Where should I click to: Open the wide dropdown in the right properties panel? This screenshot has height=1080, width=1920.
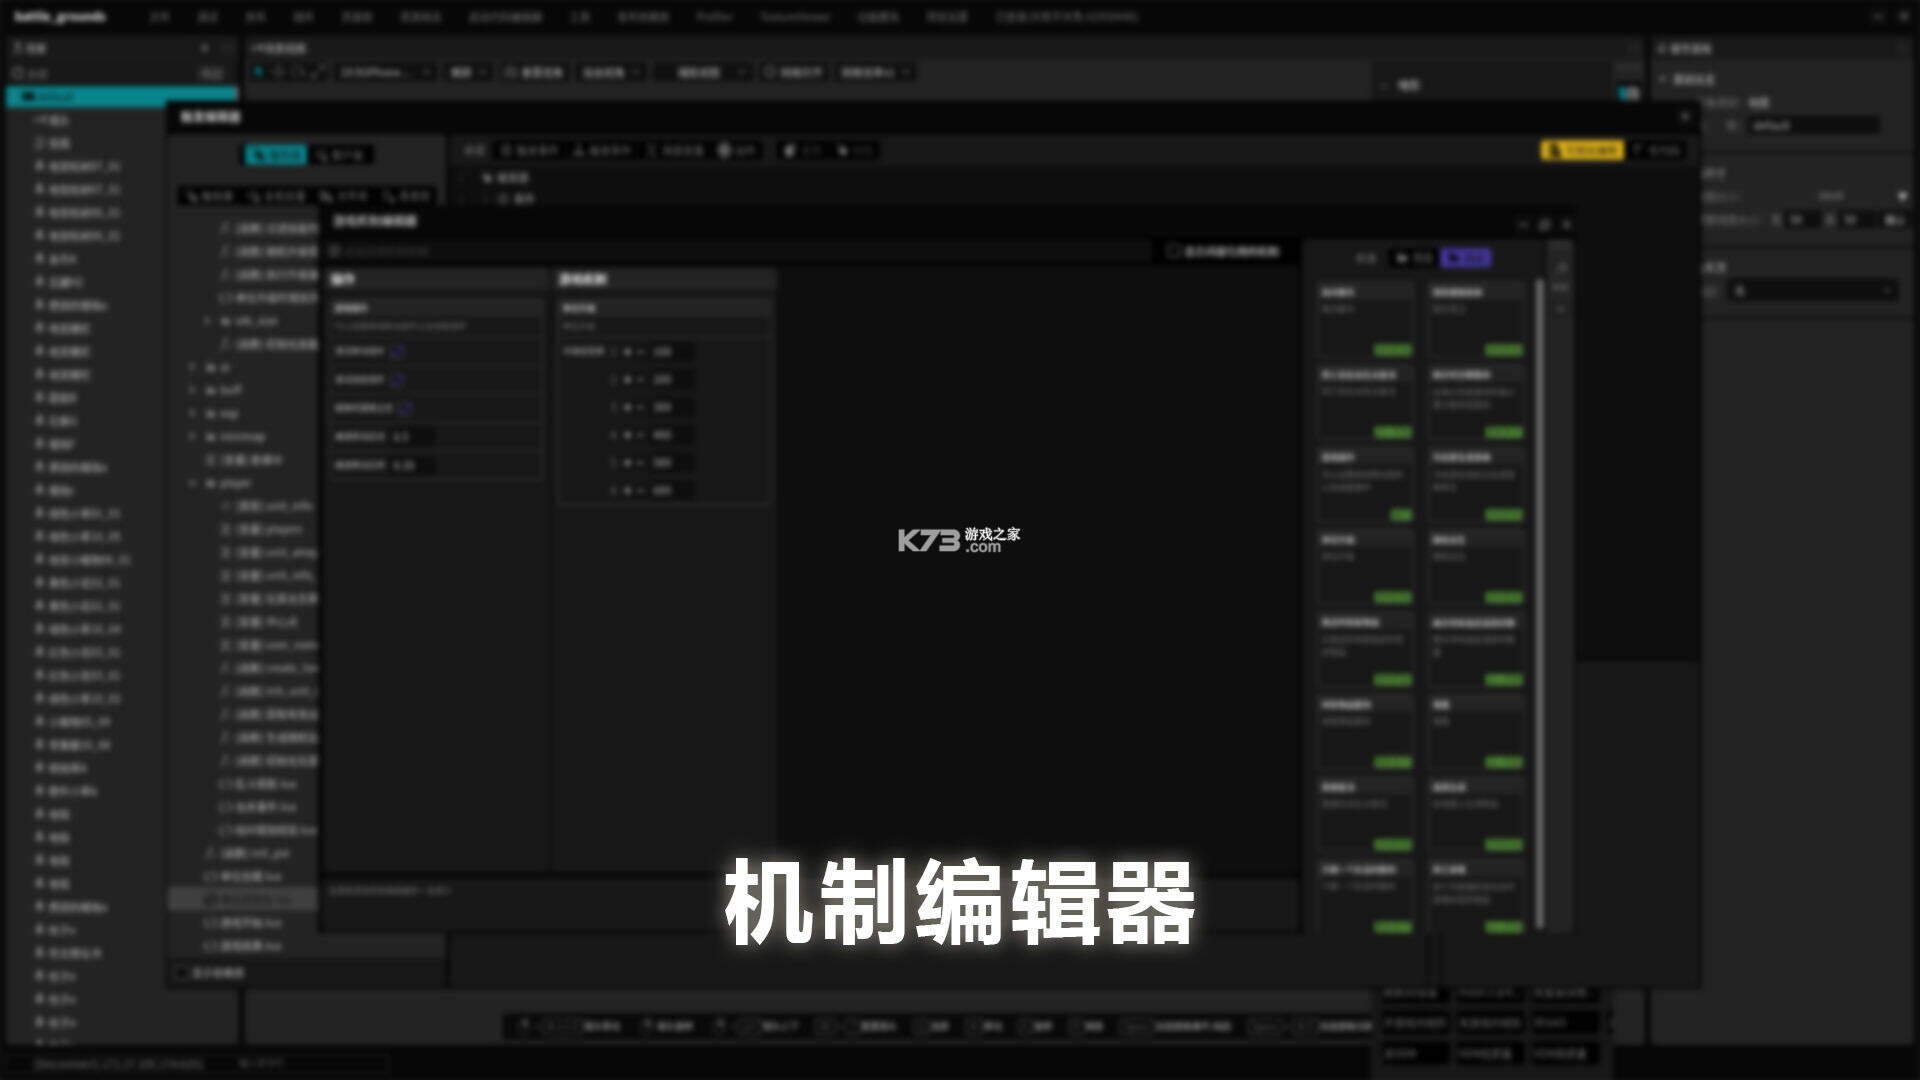tap(1813, 291)
